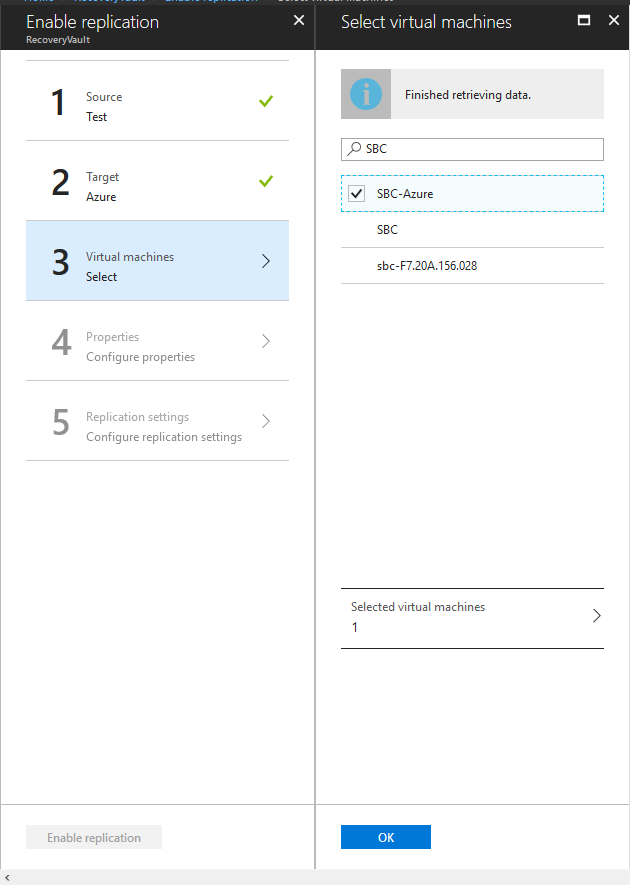Click the Properties step chevron
The image size is (630, 885).
pyautogui.click(x=266, y=341)
